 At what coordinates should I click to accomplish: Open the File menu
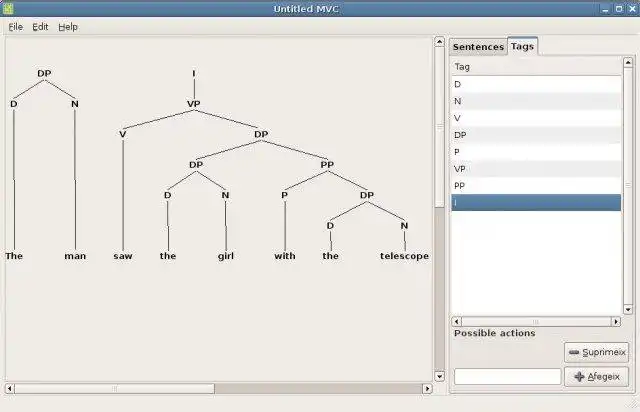(x=16, y=27)
